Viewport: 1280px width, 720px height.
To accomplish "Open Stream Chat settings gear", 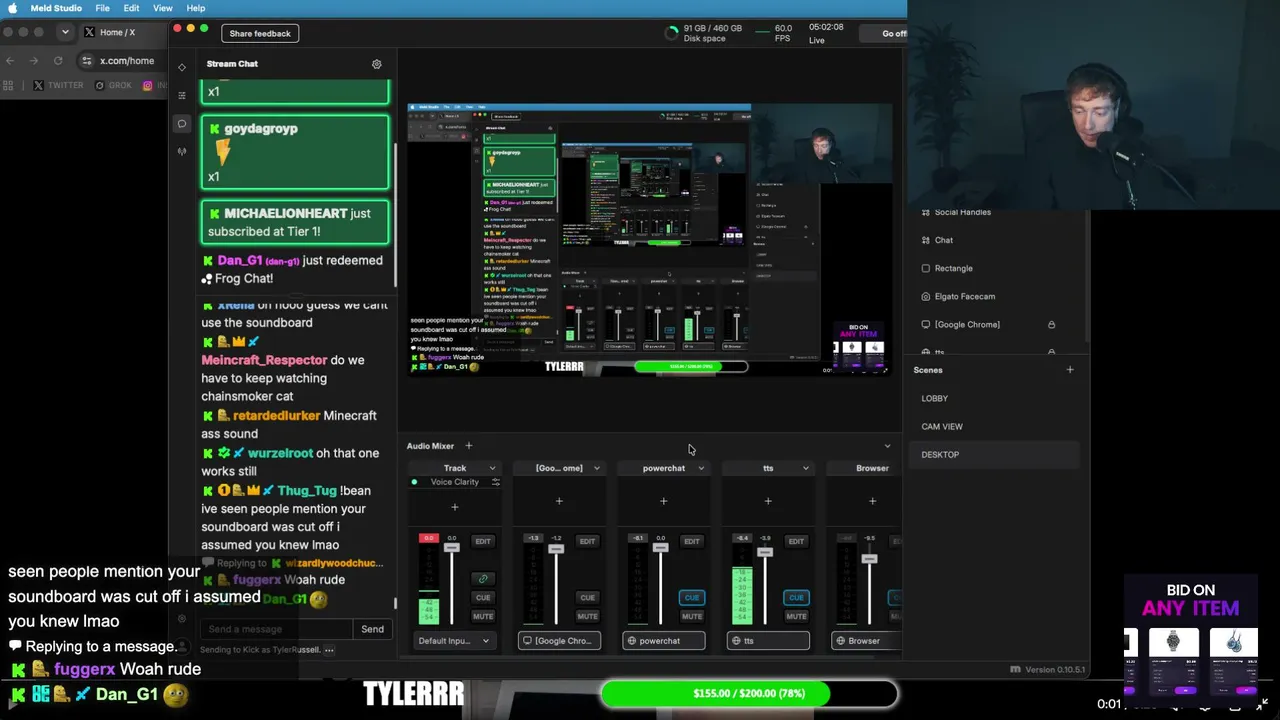I will [x=377, y=64].
